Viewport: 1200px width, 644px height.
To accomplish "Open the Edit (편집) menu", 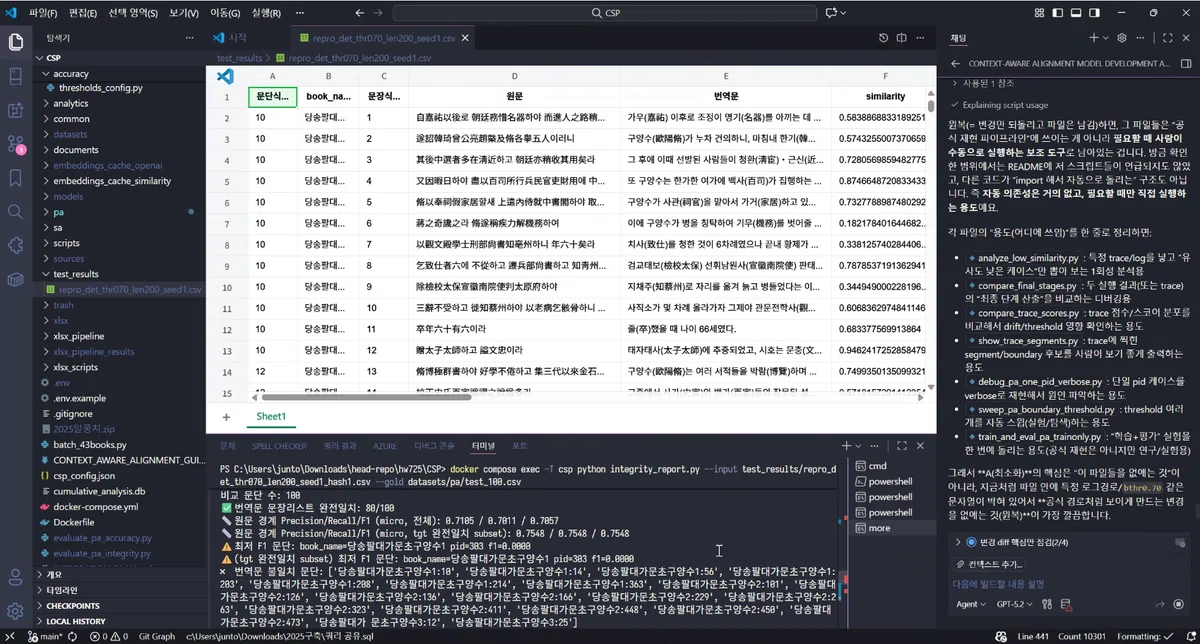I will [83, 13].
